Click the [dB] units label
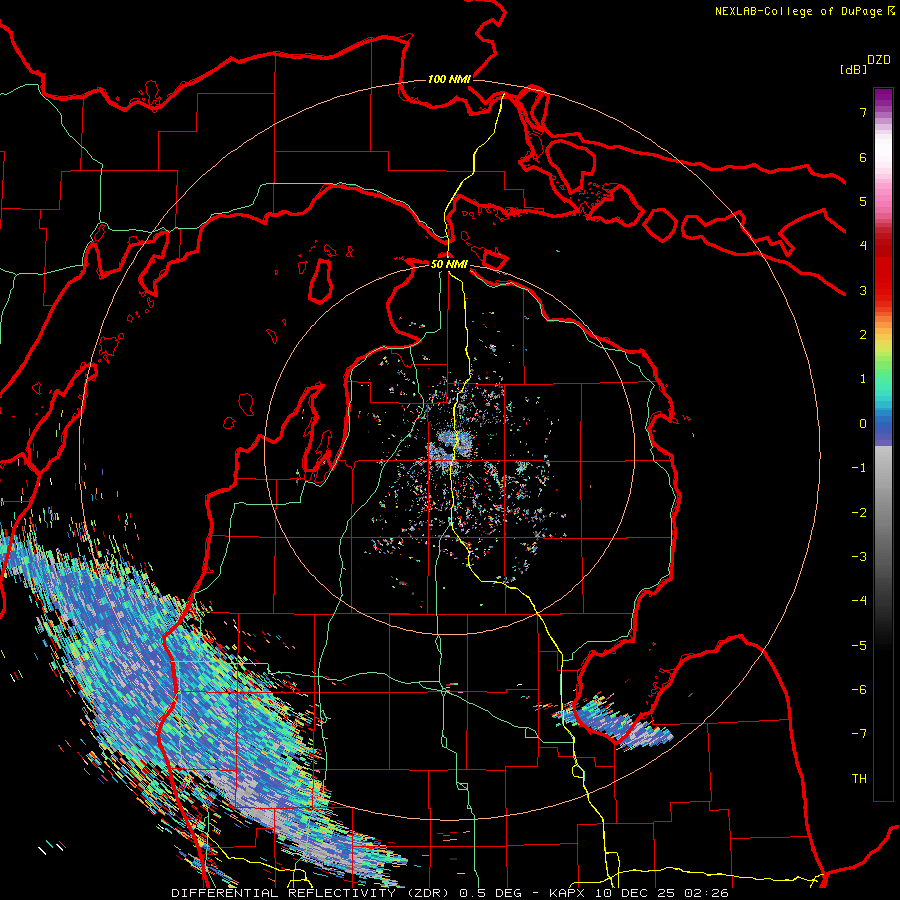Viewport: 900px width, 900px height. coord(854,69)
